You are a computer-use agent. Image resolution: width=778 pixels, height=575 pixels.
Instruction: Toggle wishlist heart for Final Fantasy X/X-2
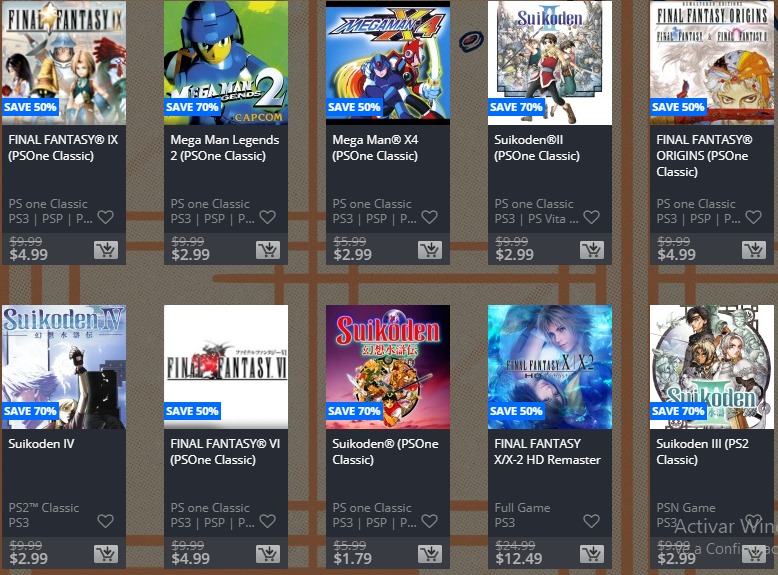pyautogui.click(x=591, y=521)
